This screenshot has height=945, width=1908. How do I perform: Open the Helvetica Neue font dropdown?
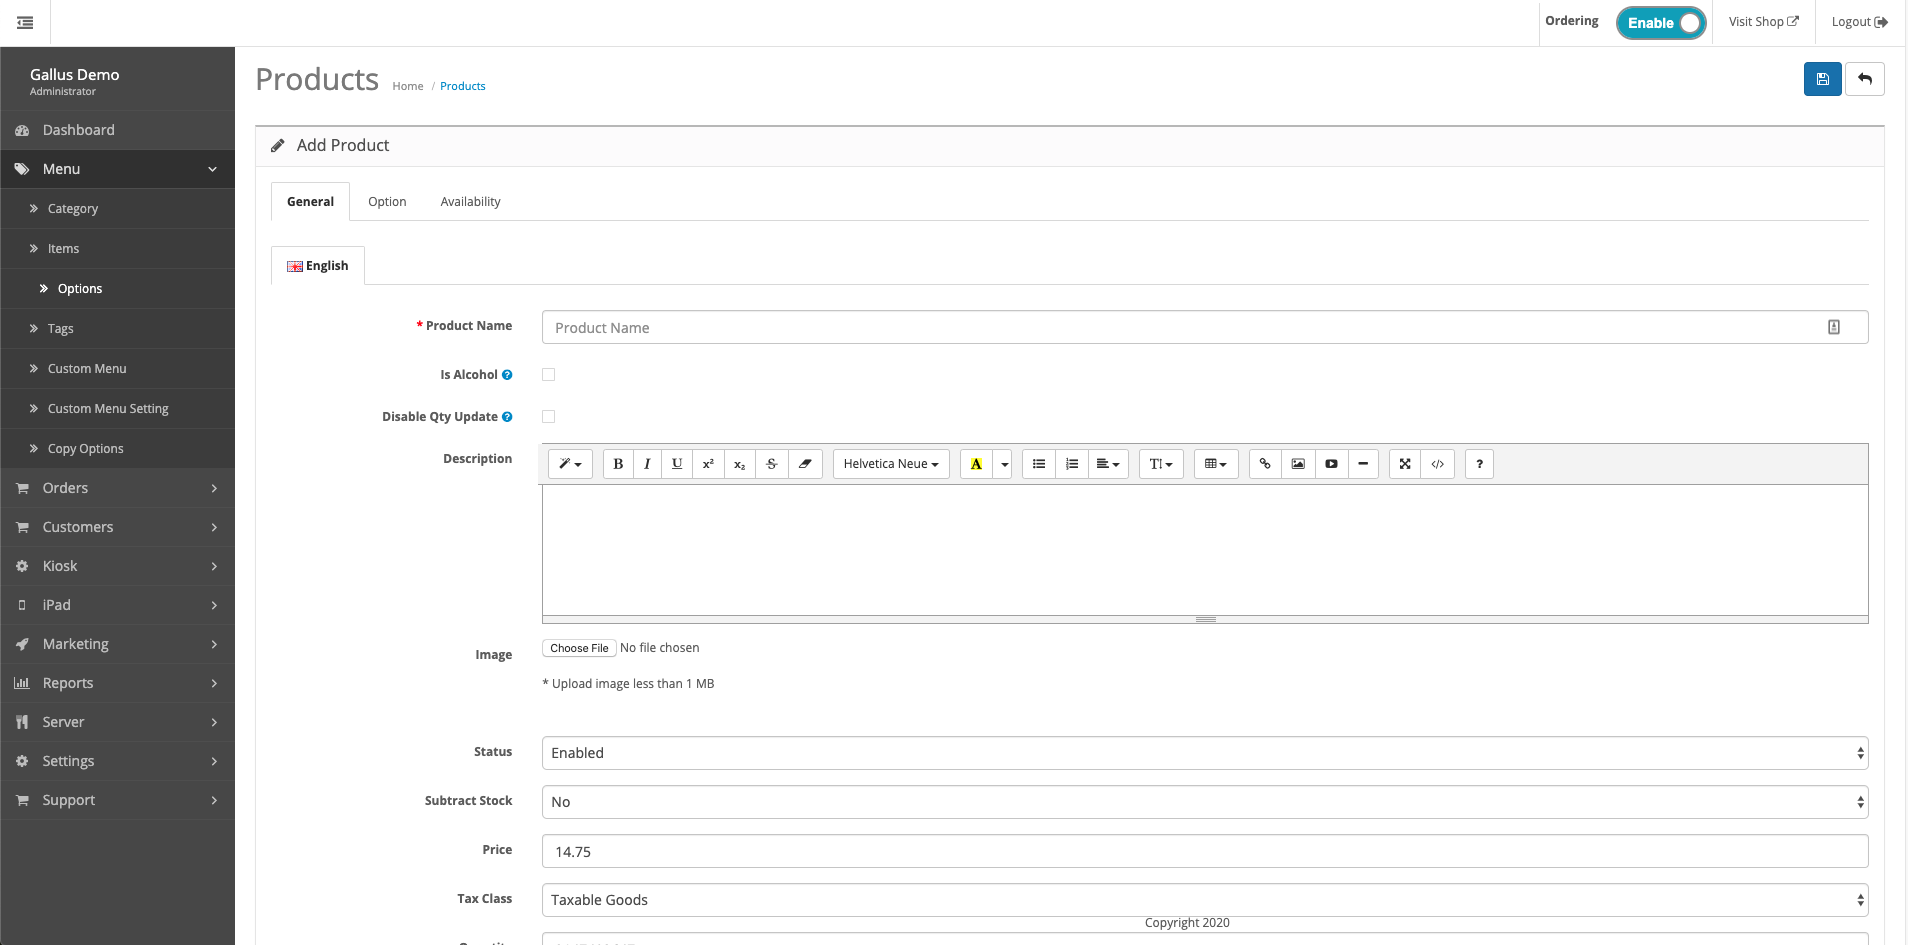point(891,464)
